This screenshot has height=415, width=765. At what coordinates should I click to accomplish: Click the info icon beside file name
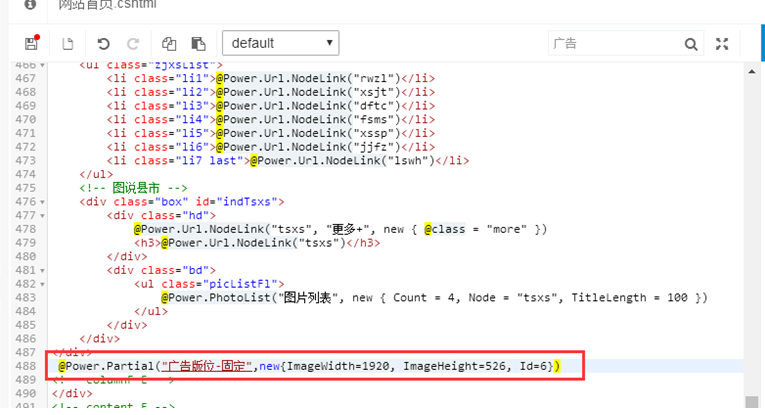(x=30, y=5)
